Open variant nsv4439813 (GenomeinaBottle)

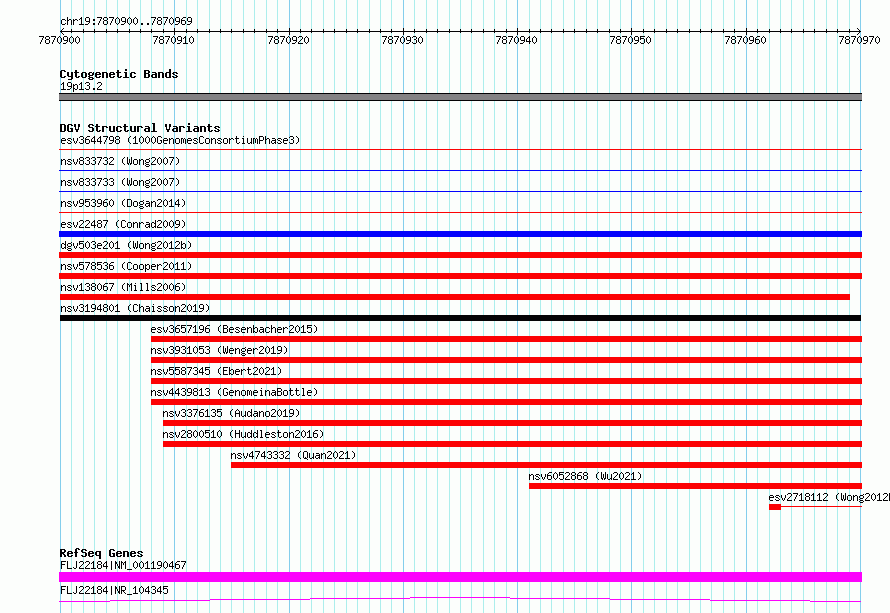pos(234,392)
